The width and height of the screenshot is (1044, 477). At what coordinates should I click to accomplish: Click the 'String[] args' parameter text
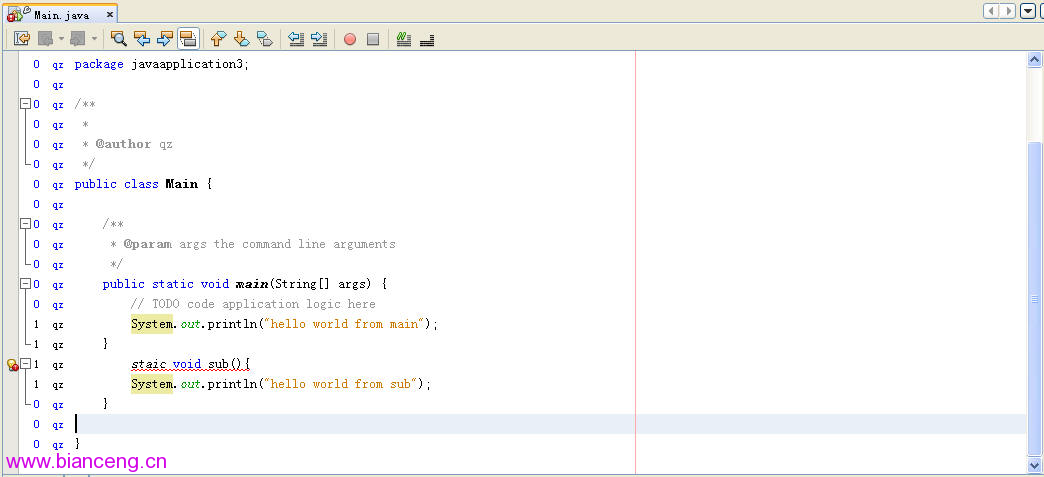320,284
